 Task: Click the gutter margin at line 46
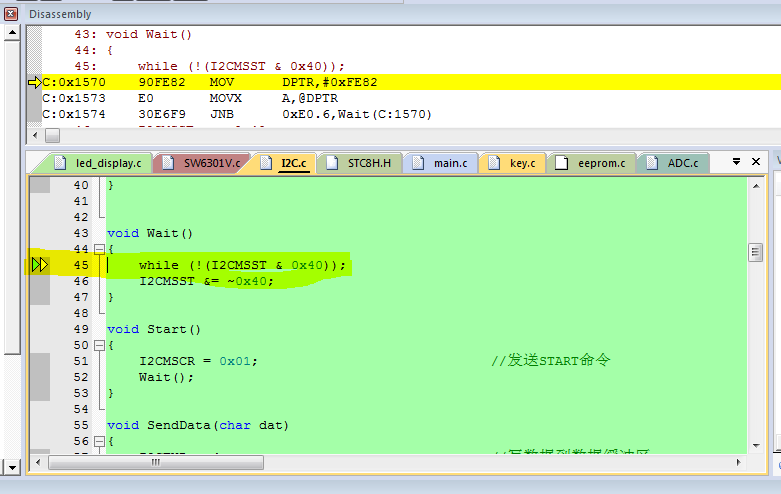[x=40, y=281]
